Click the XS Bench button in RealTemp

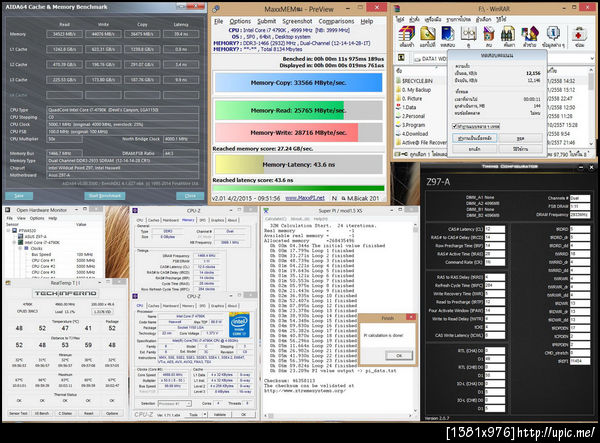41,412
